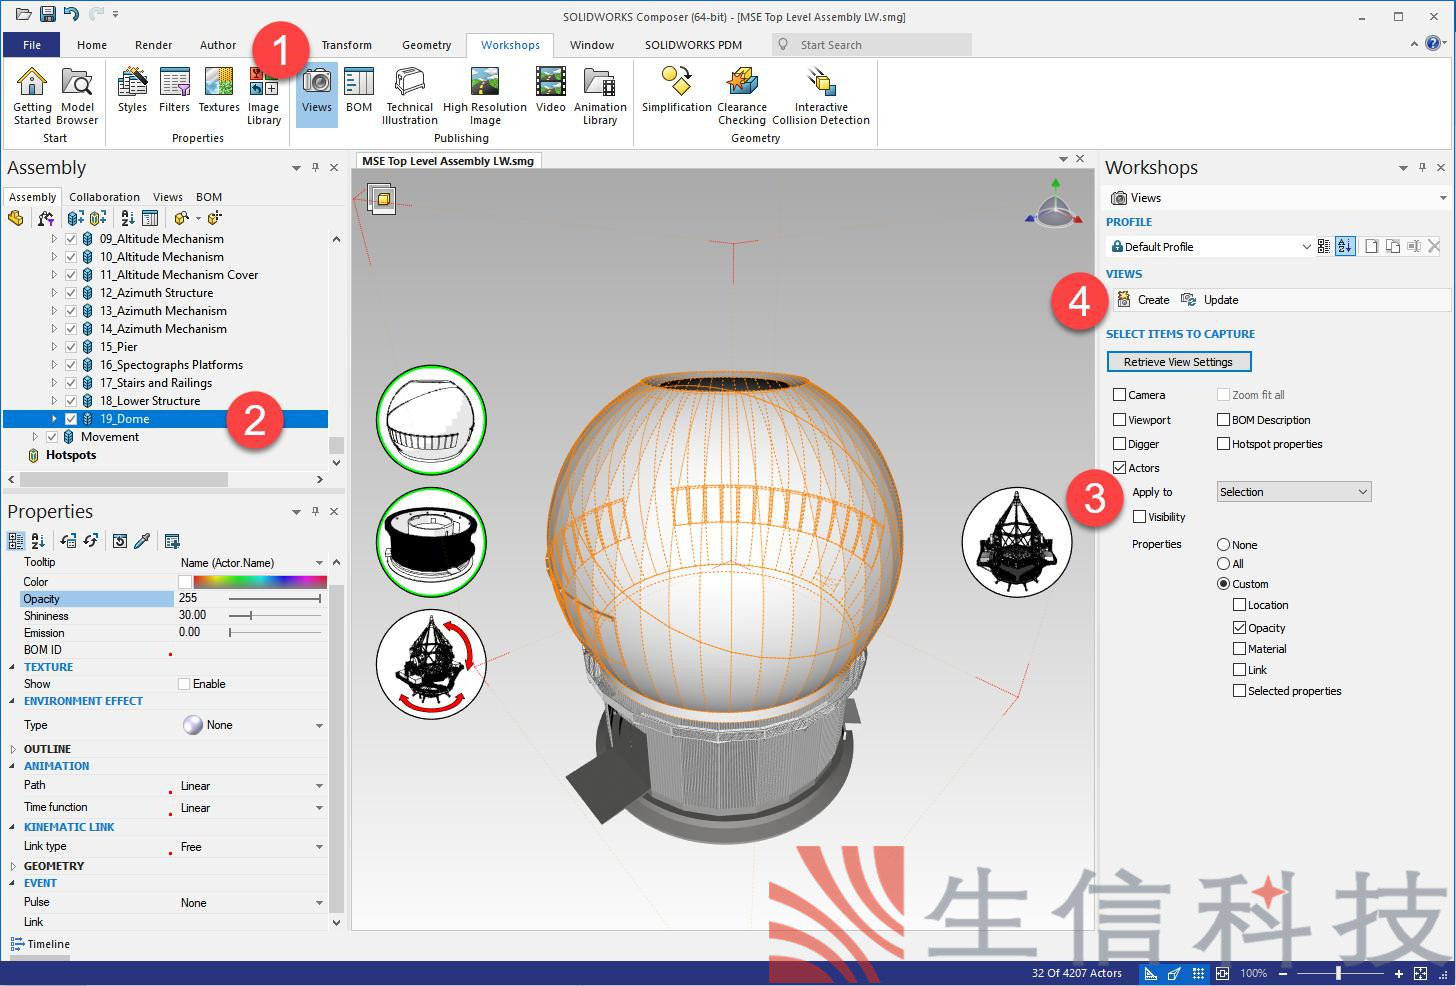Viewport: 1456px width, 986px height.
Task: Click the Help question mark icon
Action: coord(1434,44)
